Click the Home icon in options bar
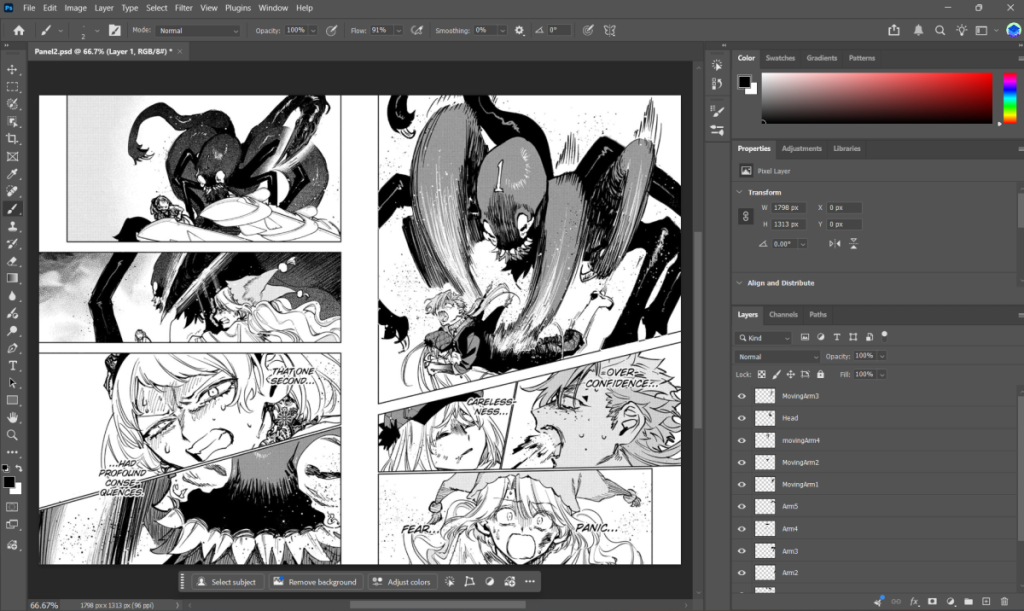Viewport: 1024px width, 611px height. tap(19, 30)
